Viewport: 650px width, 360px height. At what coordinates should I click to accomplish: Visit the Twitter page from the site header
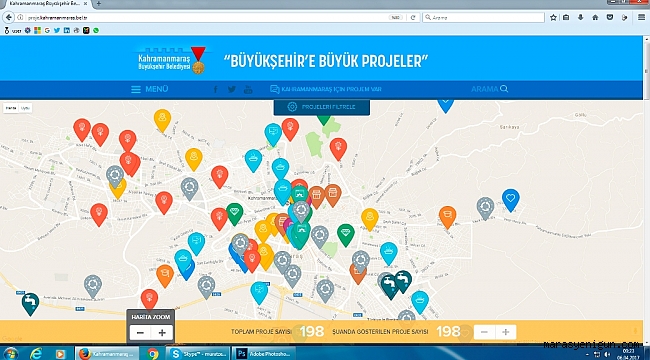click(x=232, y=89)
